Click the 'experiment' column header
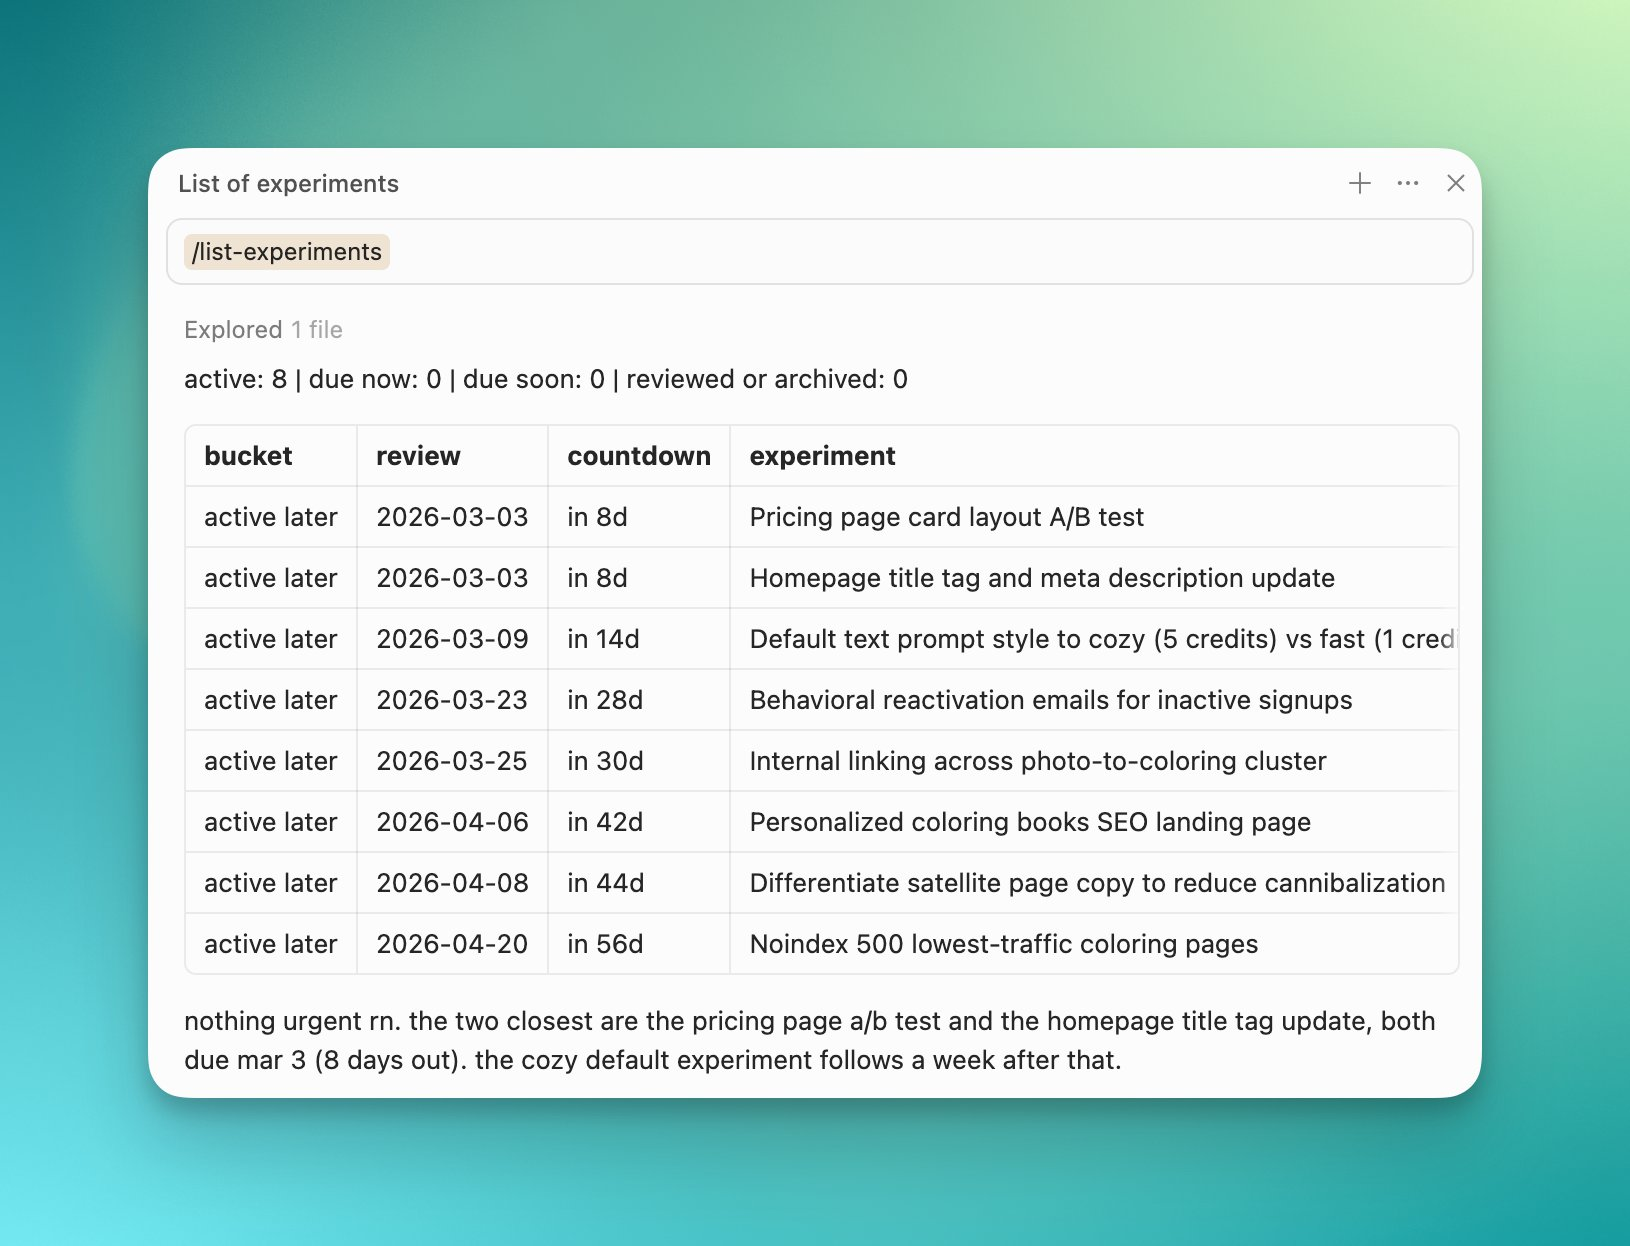Screen dimensions: 1630x1246 [x=822, y=456]
